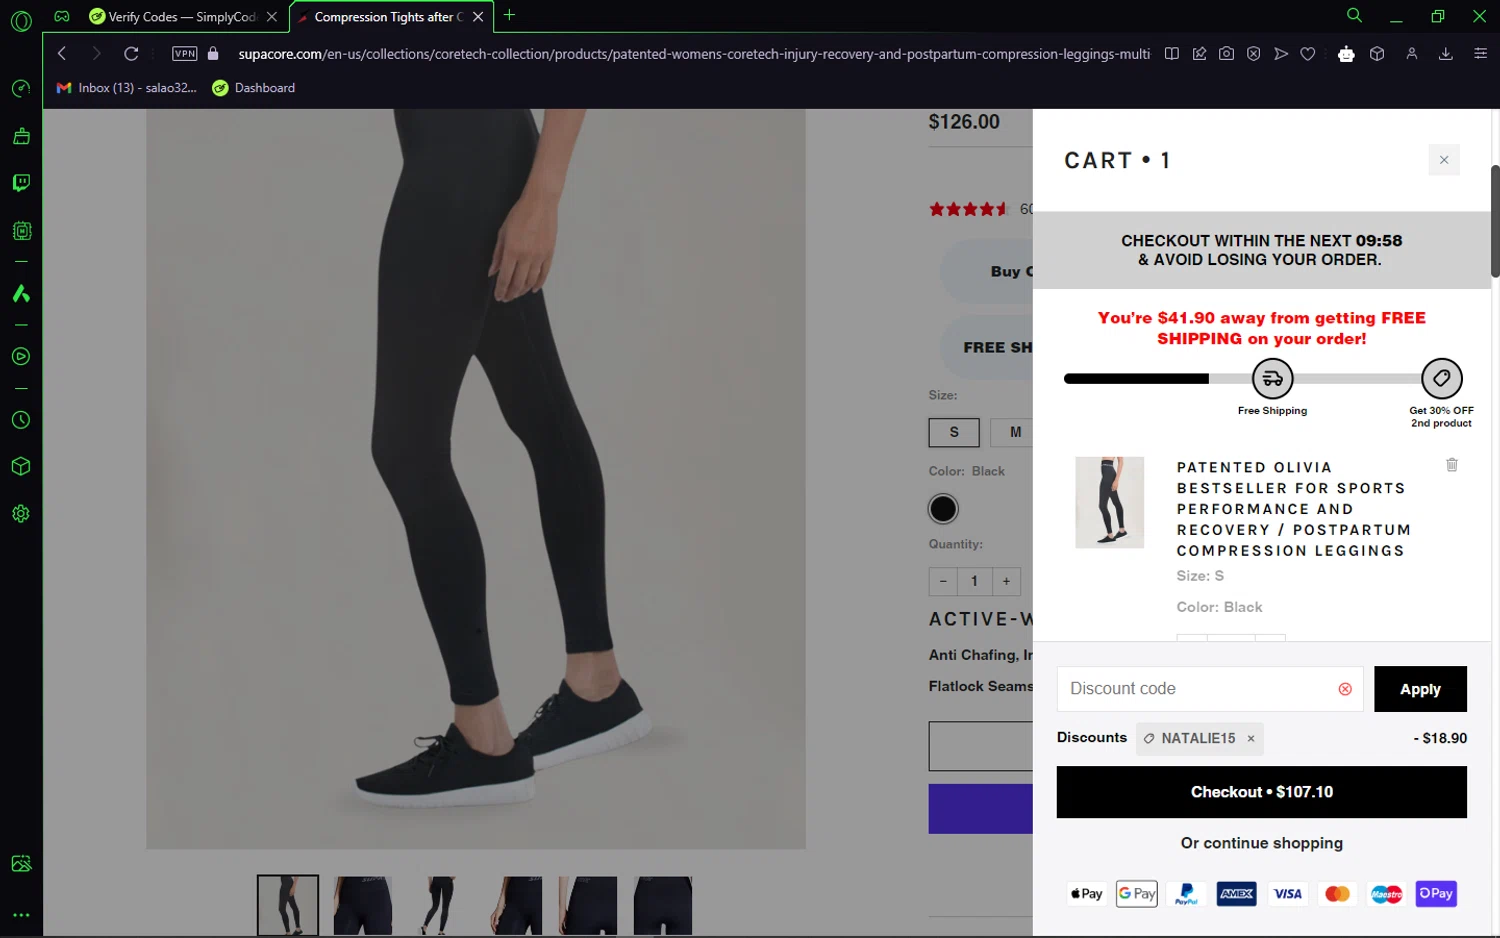Open Twitch in sidebar
The width and height of the screenshot is (1500, 938).
(21, 183)
